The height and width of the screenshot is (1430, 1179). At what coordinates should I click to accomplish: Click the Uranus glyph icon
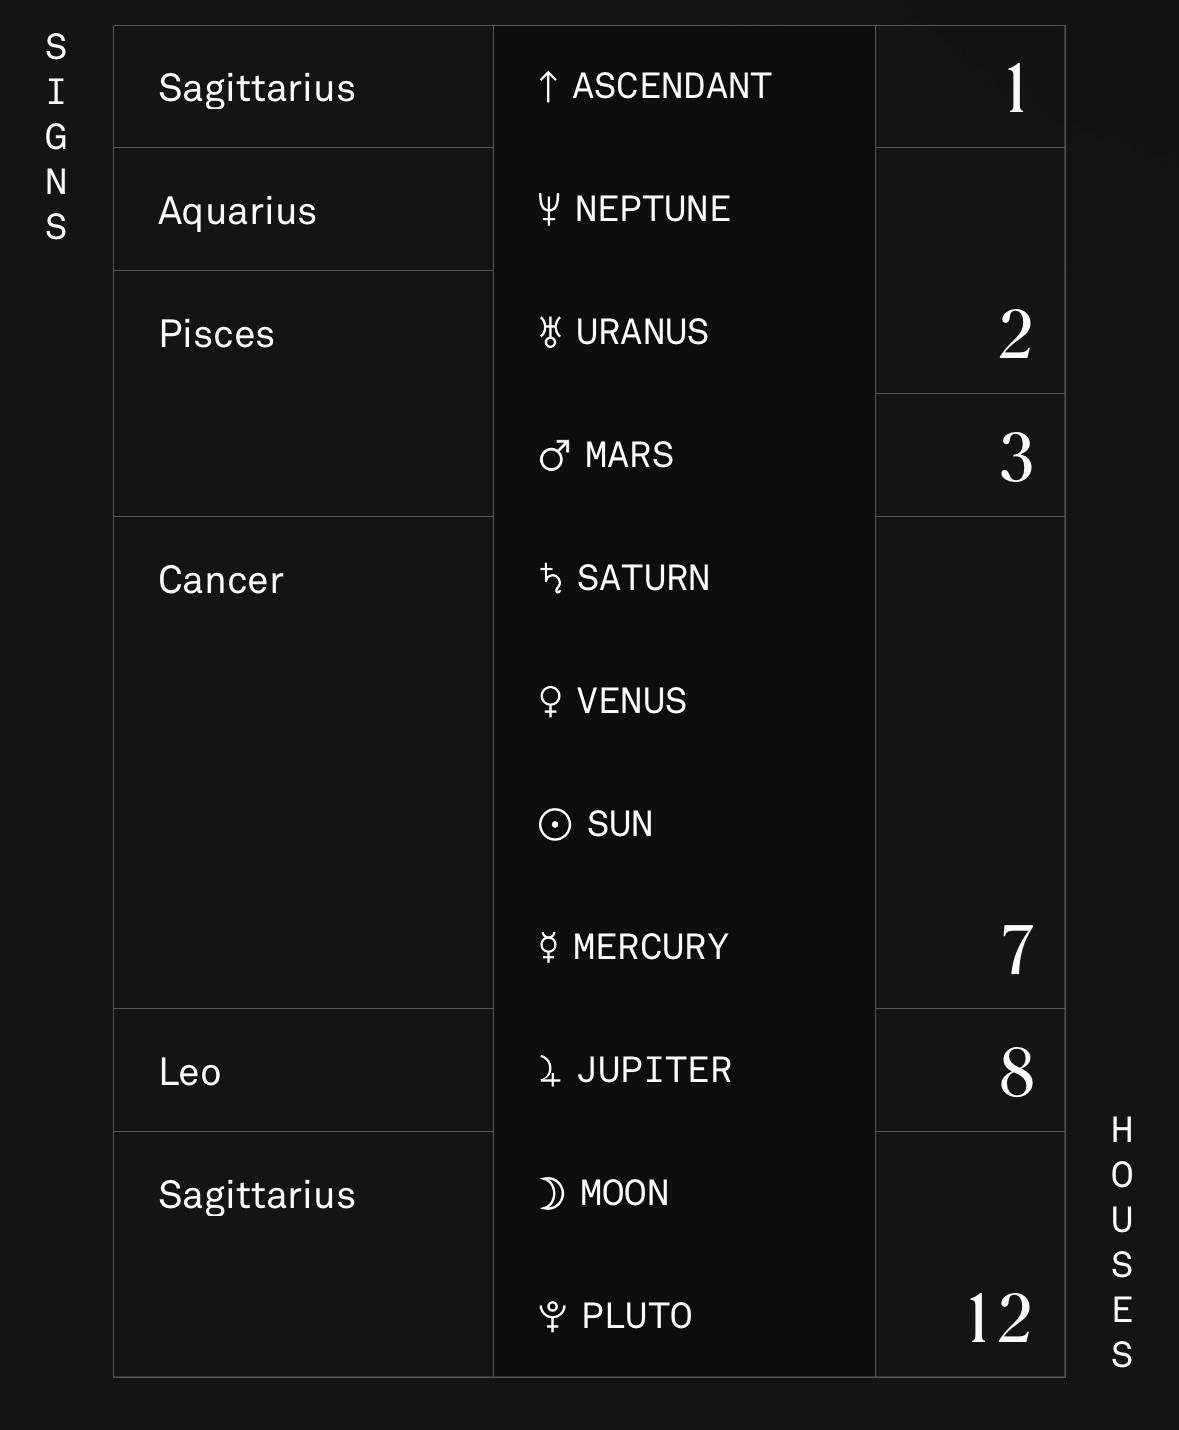[549, 332]
